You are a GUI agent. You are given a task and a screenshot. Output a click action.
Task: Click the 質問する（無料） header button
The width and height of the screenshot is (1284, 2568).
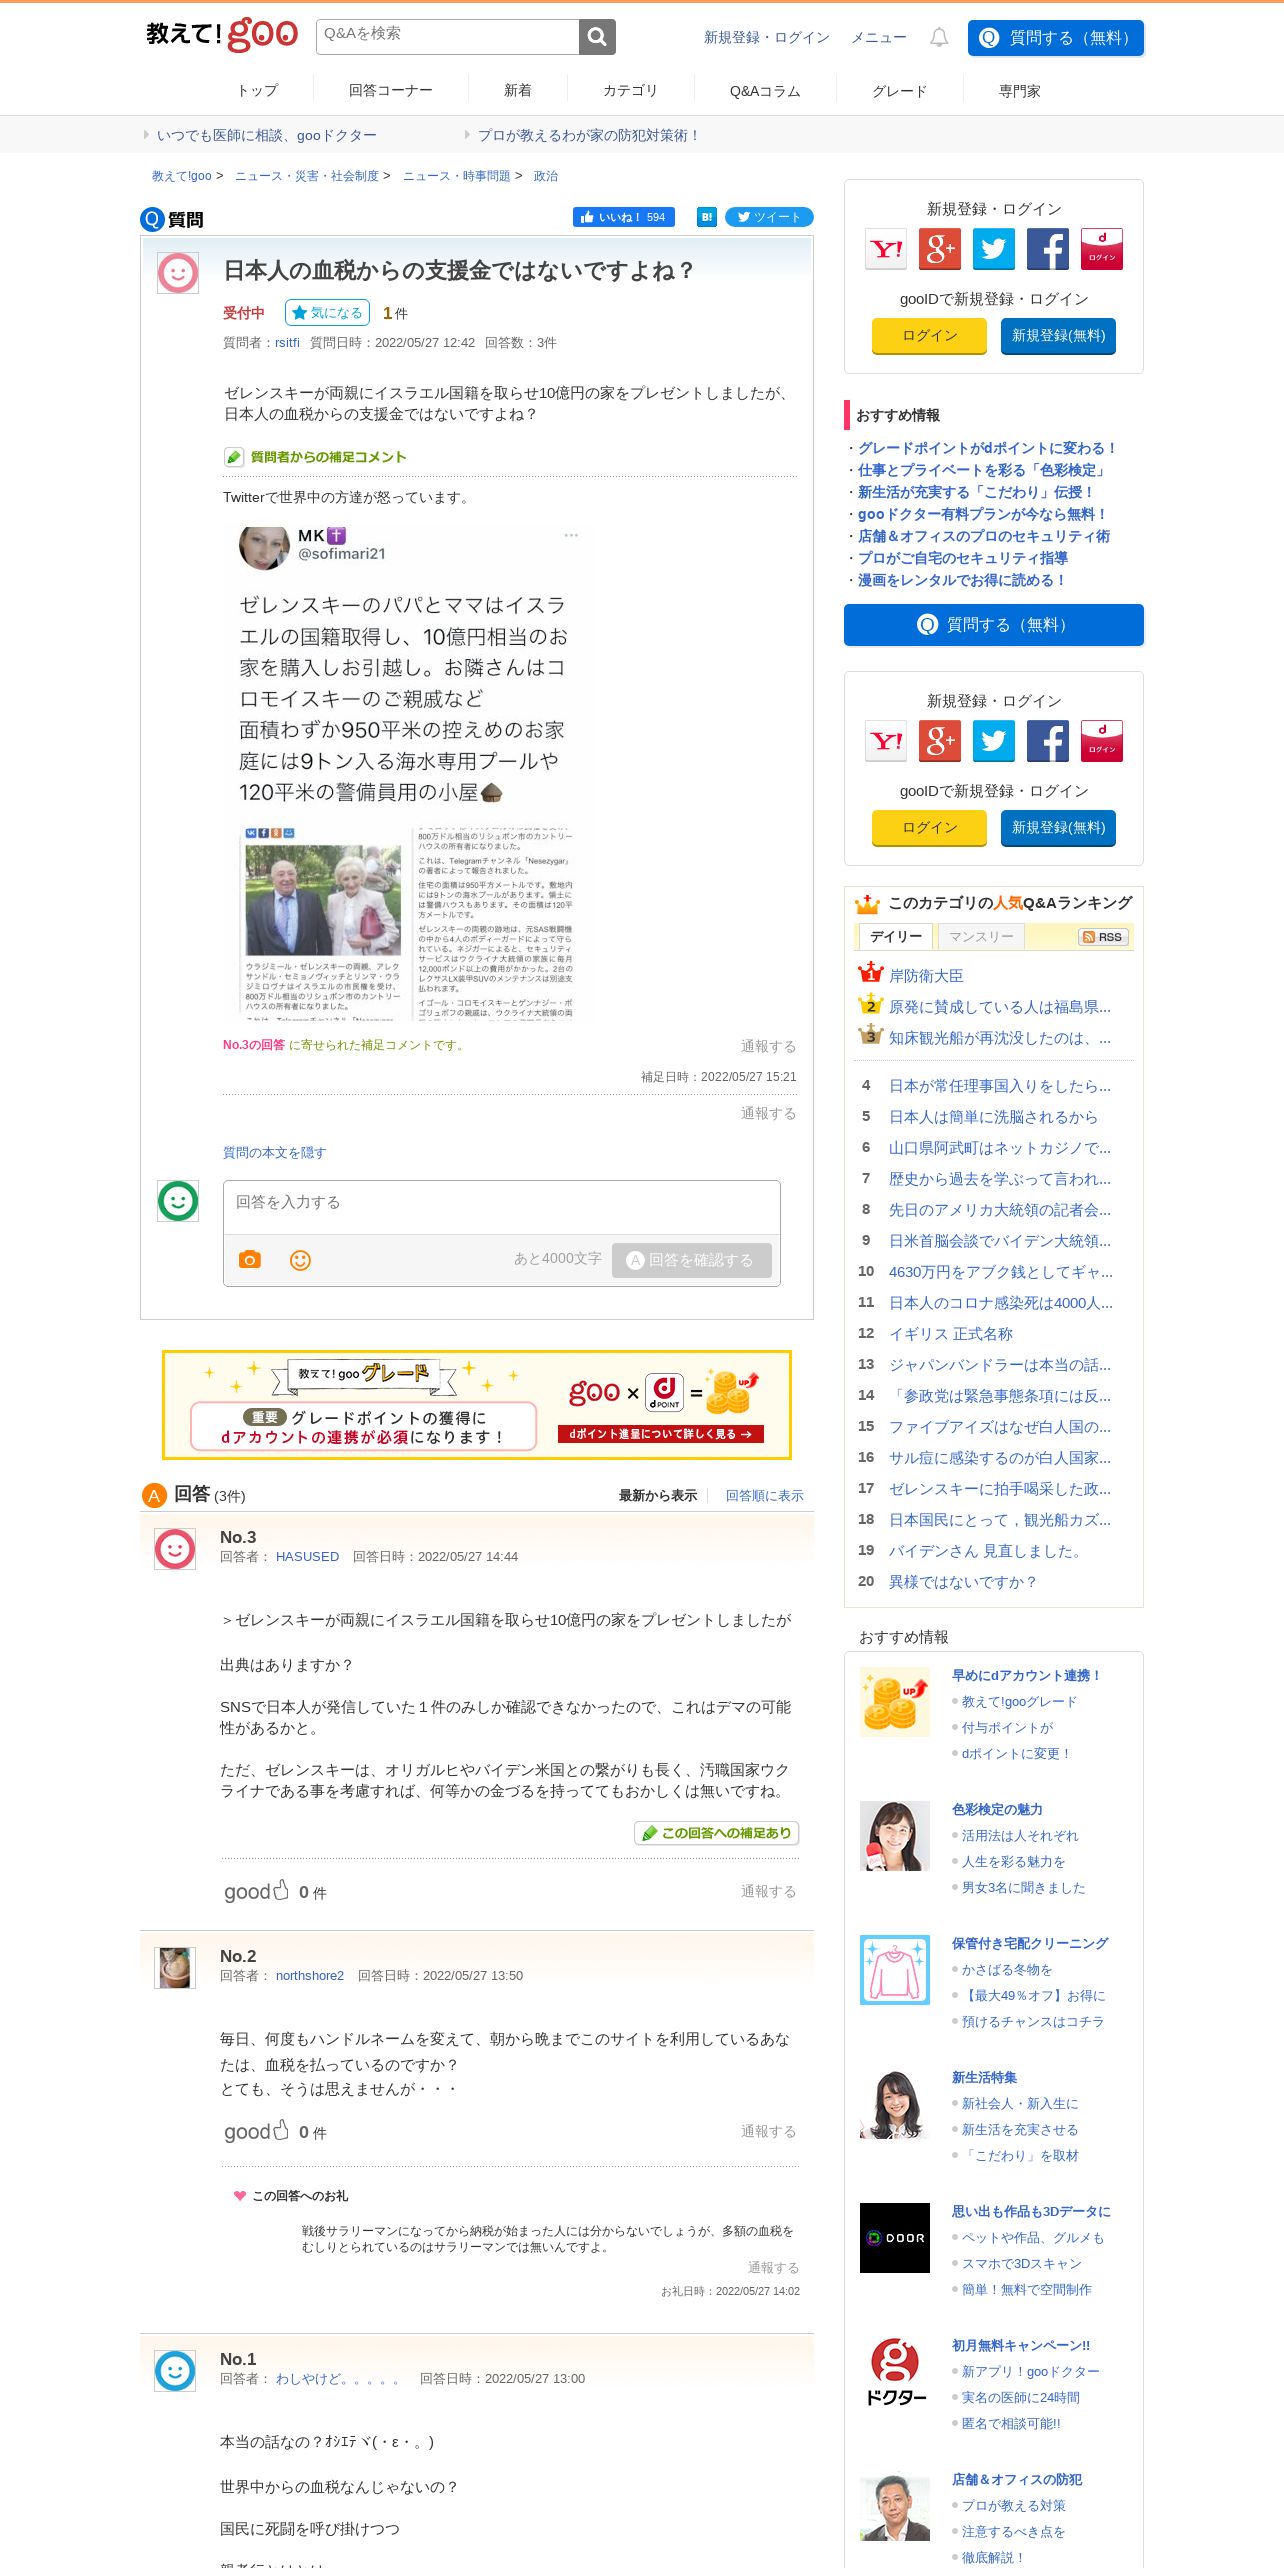coord(1056,38)
